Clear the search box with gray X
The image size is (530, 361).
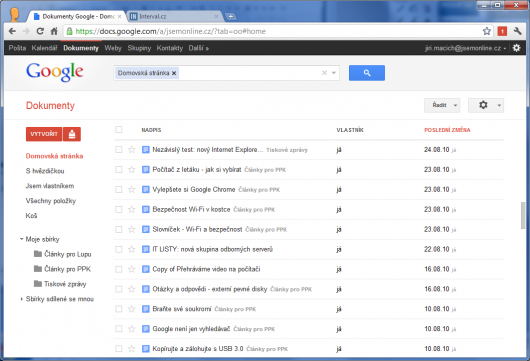click(324, 73)
